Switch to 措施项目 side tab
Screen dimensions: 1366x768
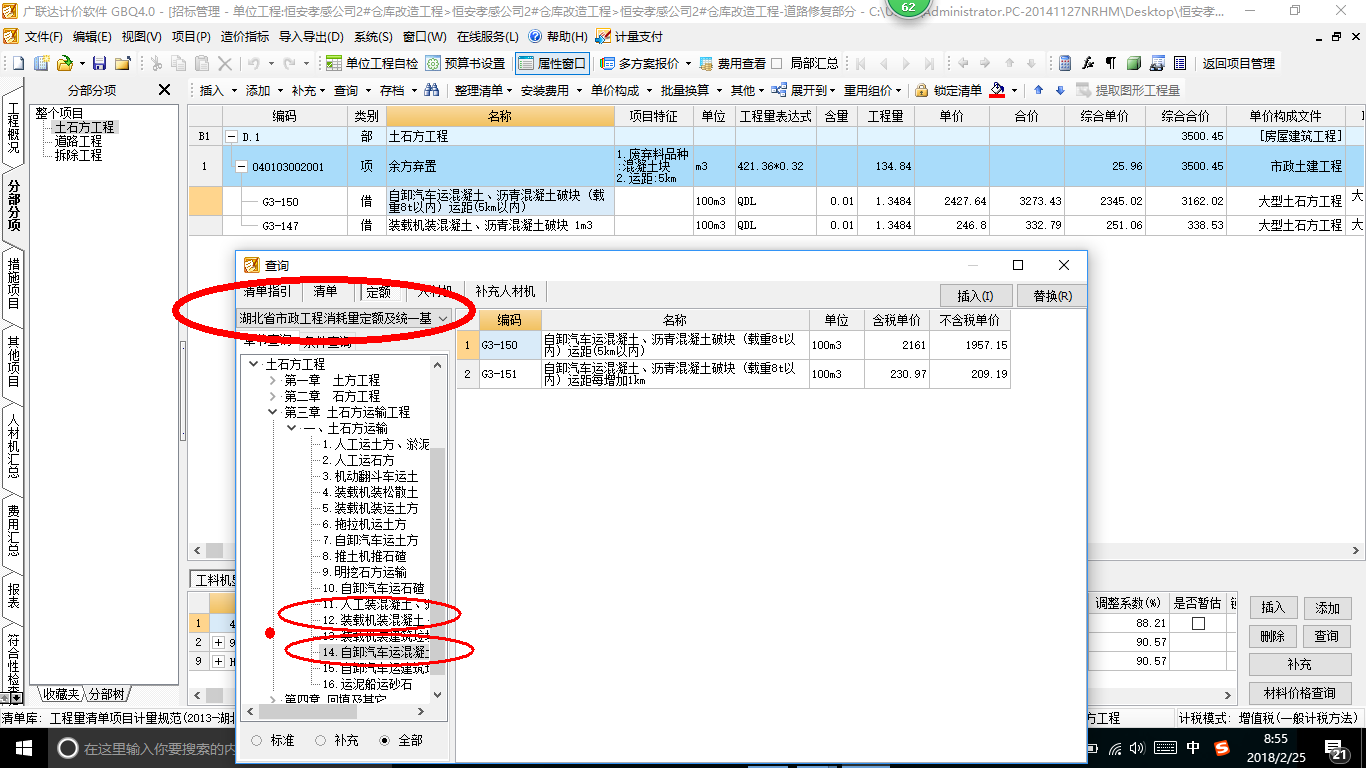pyautogui.click(x=13, y=284)
